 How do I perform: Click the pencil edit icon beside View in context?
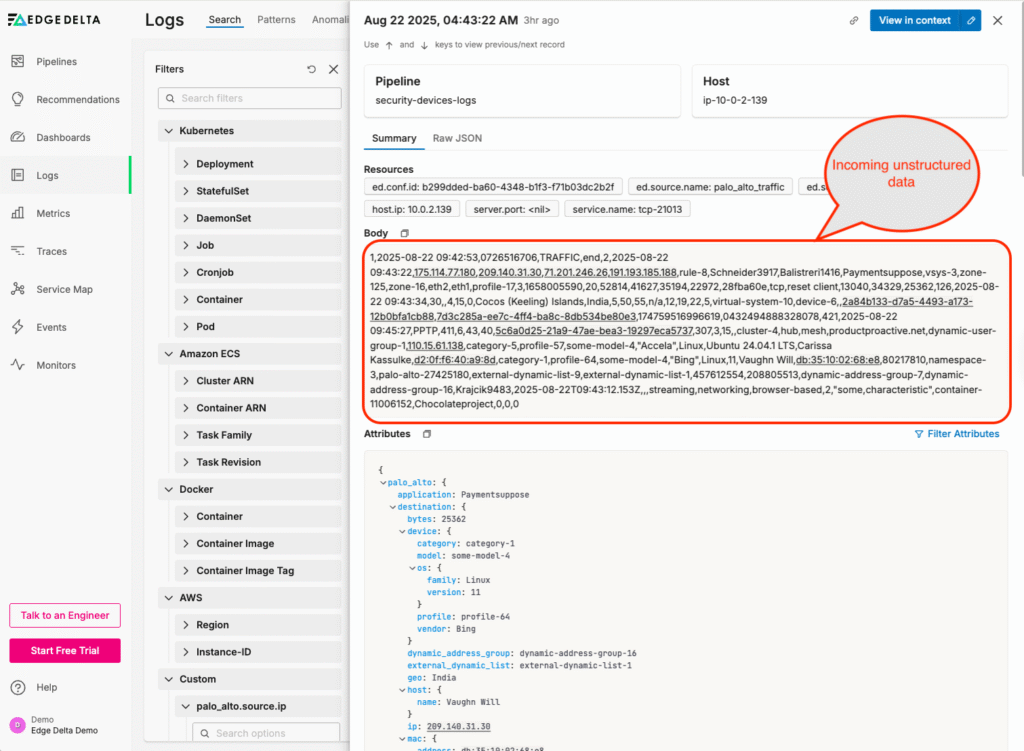click(x=969, y=20)
